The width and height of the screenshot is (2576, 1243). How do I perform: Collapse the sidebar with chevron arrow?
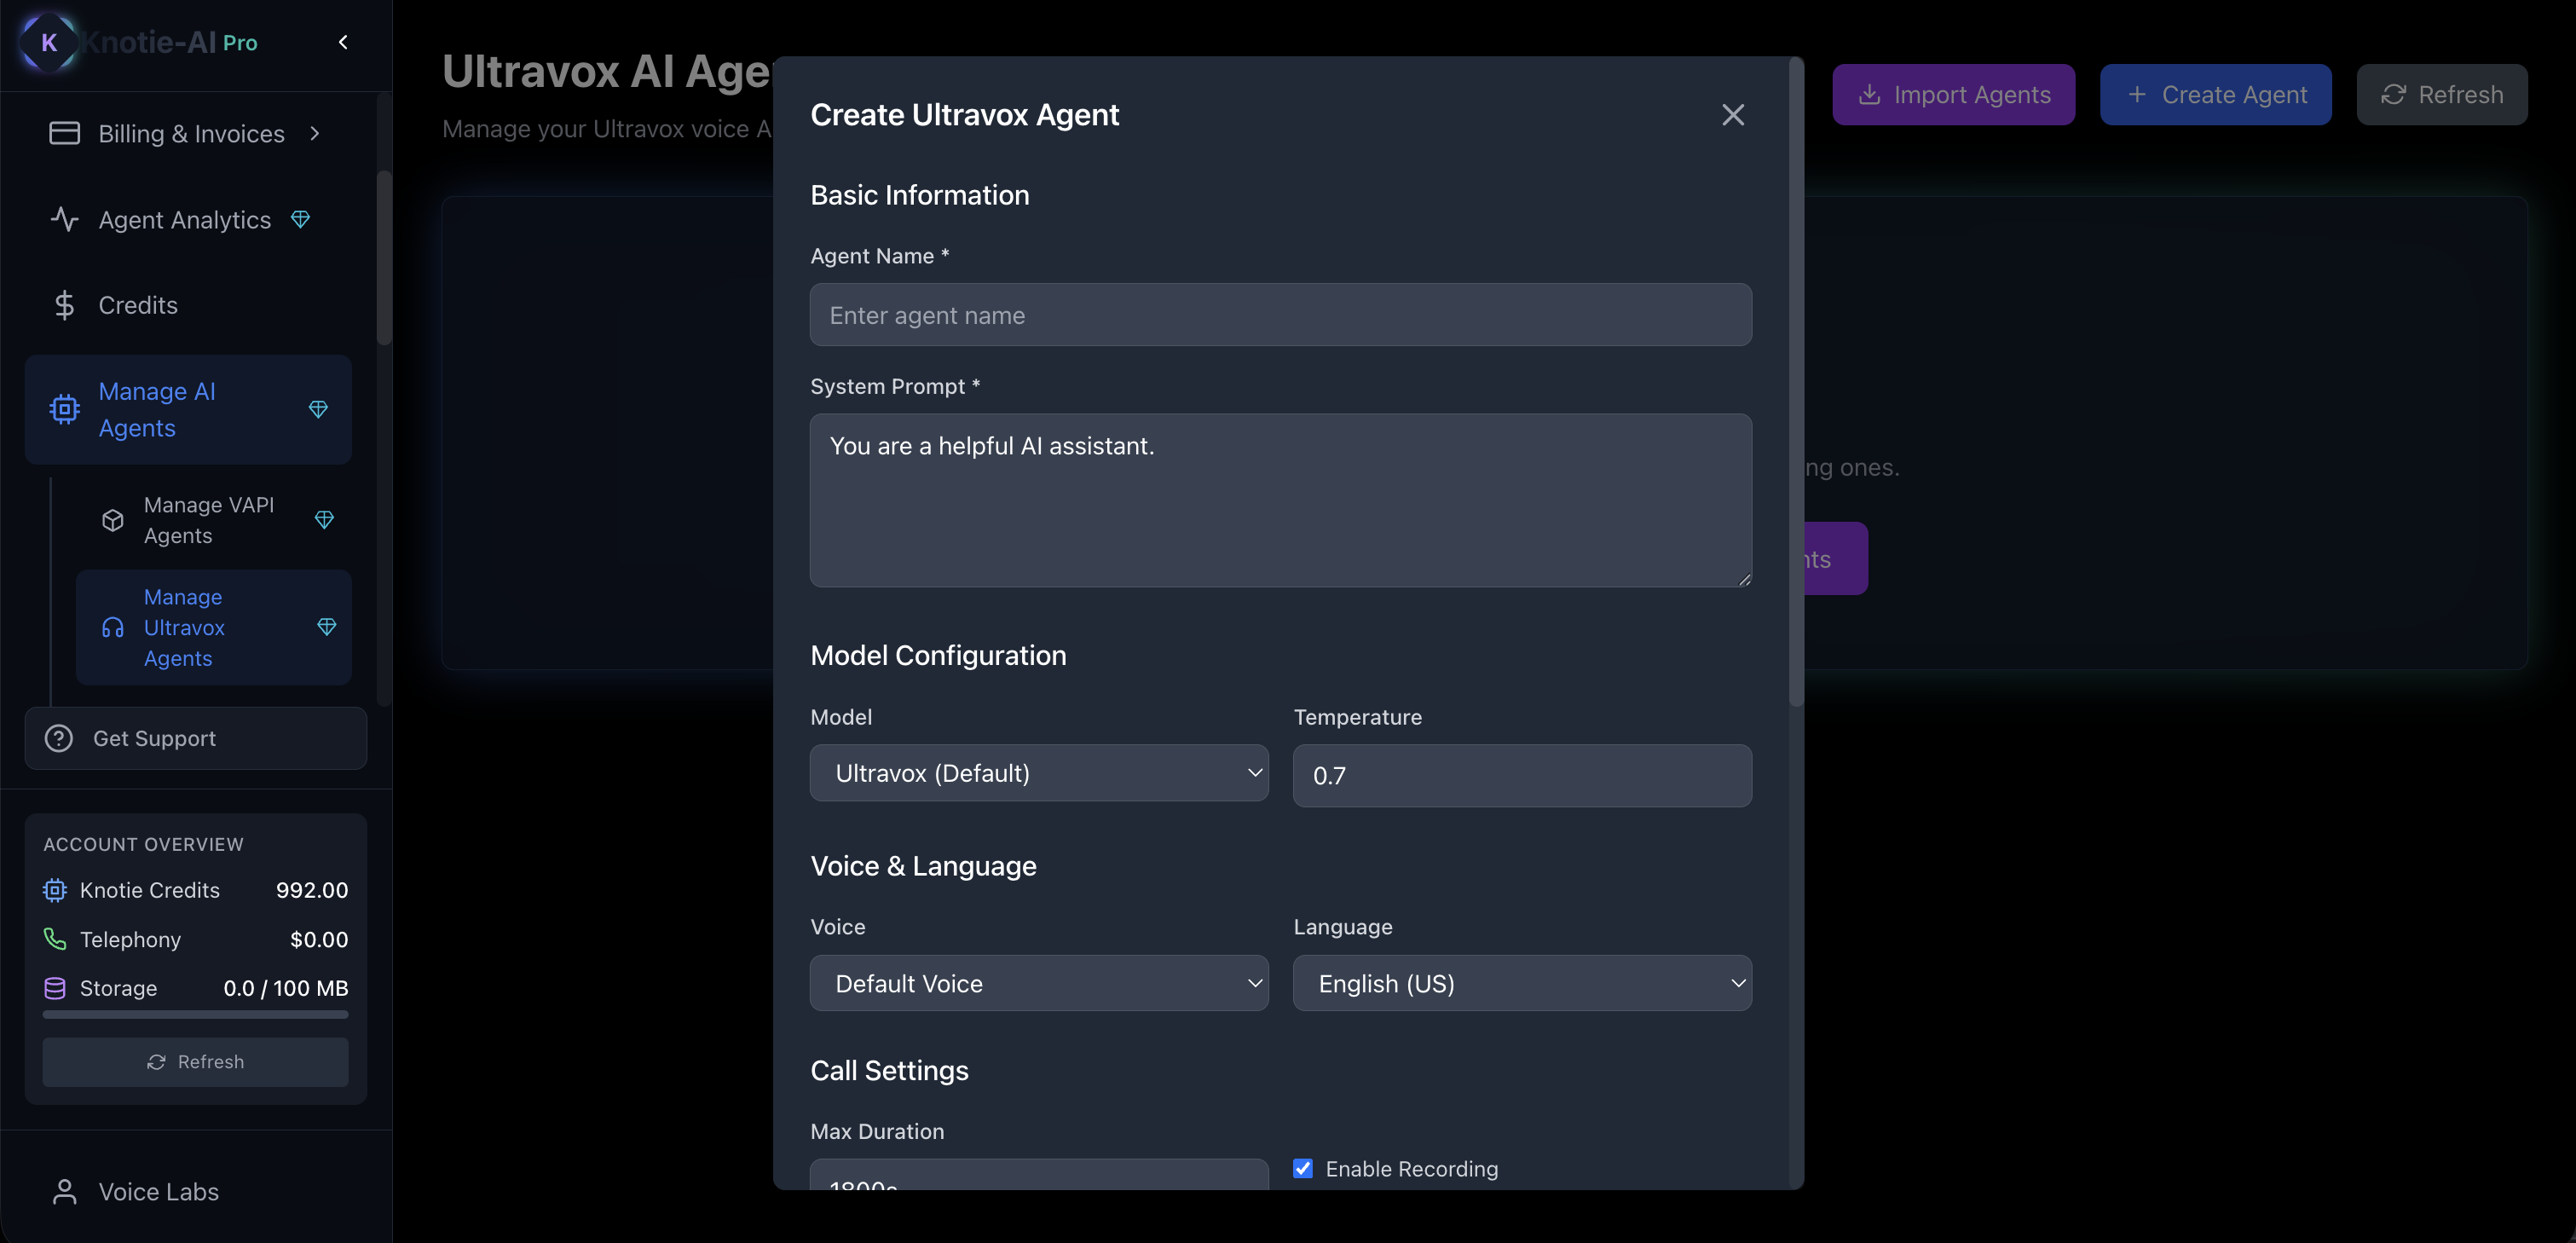tap(343, 42)
